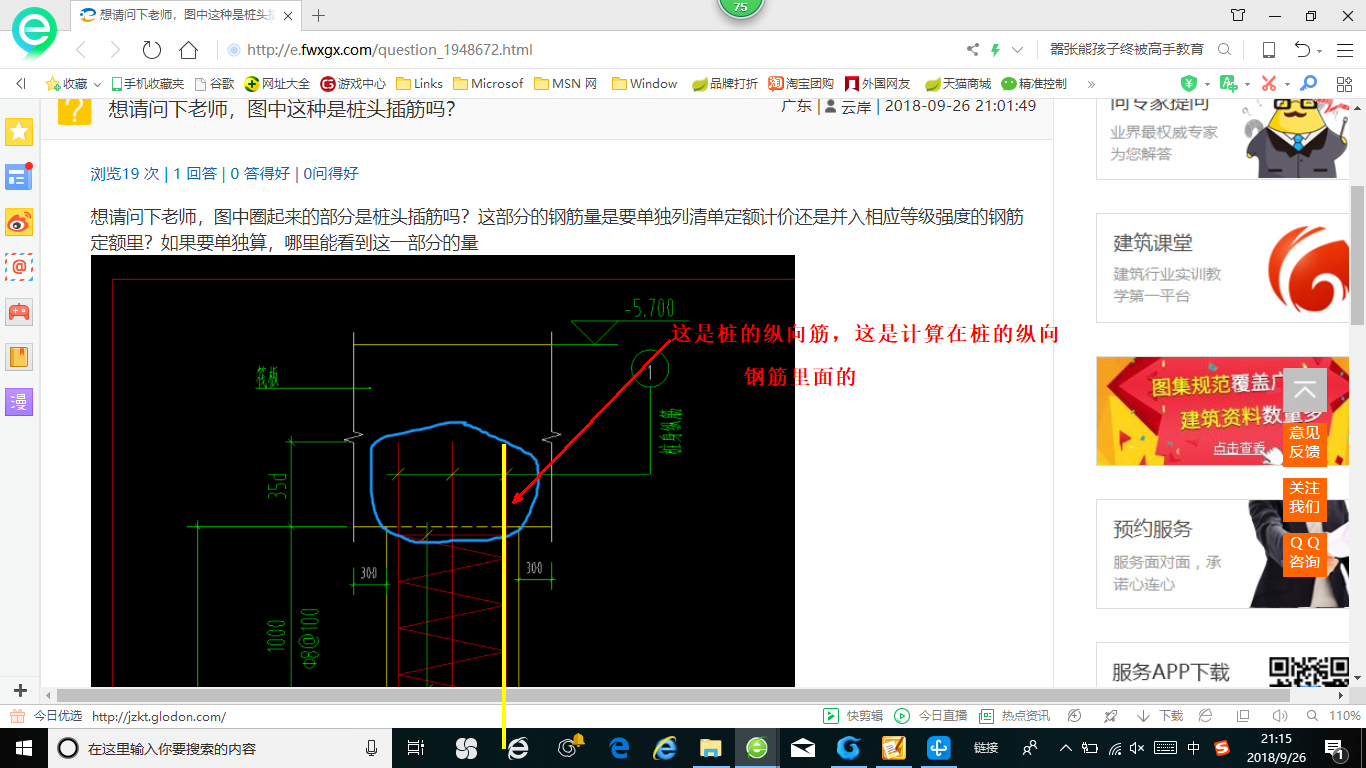Click the search magnifier in the search box

[1224, 50]
